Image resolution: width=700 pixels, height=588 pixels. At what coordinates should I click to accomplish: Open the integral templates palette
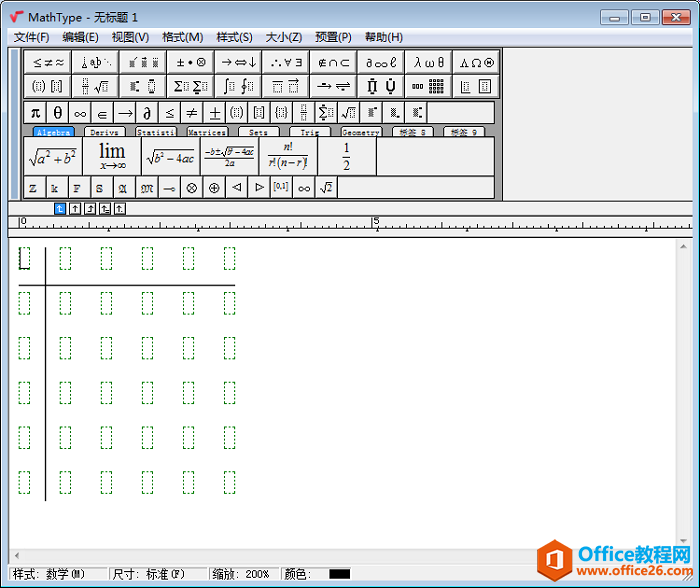(239, 86)
